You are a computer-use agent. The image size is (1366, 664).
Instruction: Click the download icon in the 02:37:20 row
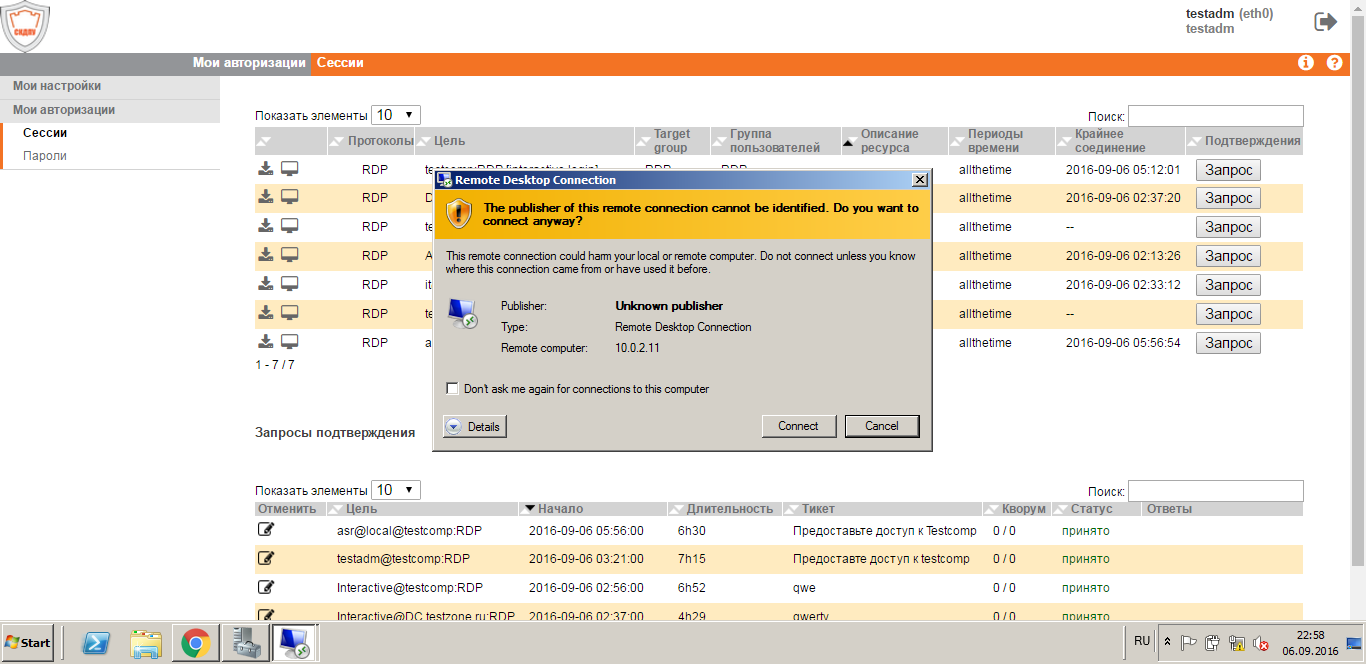tap(266, 197)
